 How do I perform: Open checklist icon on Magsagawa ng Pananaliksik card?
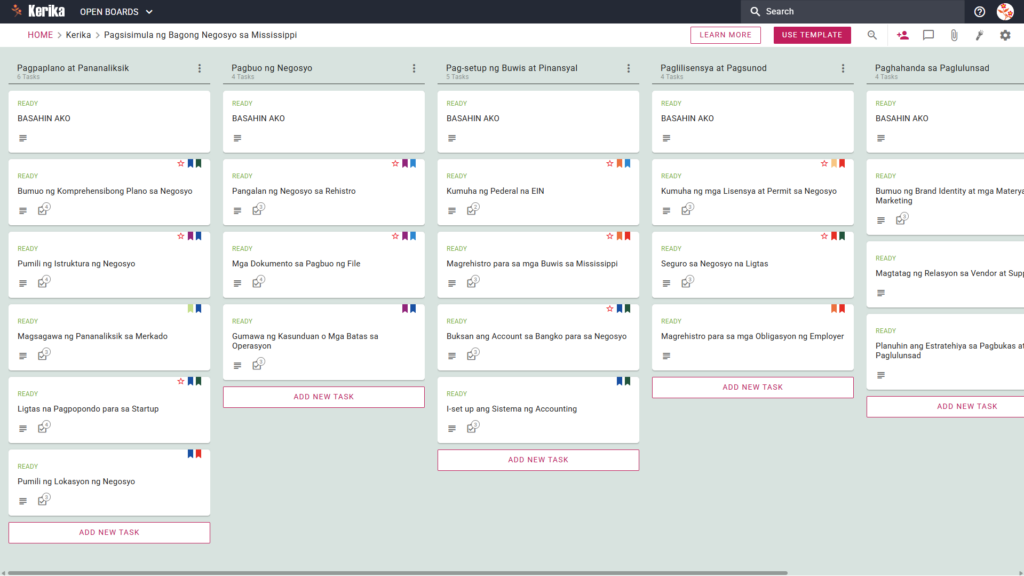[43, 355]
